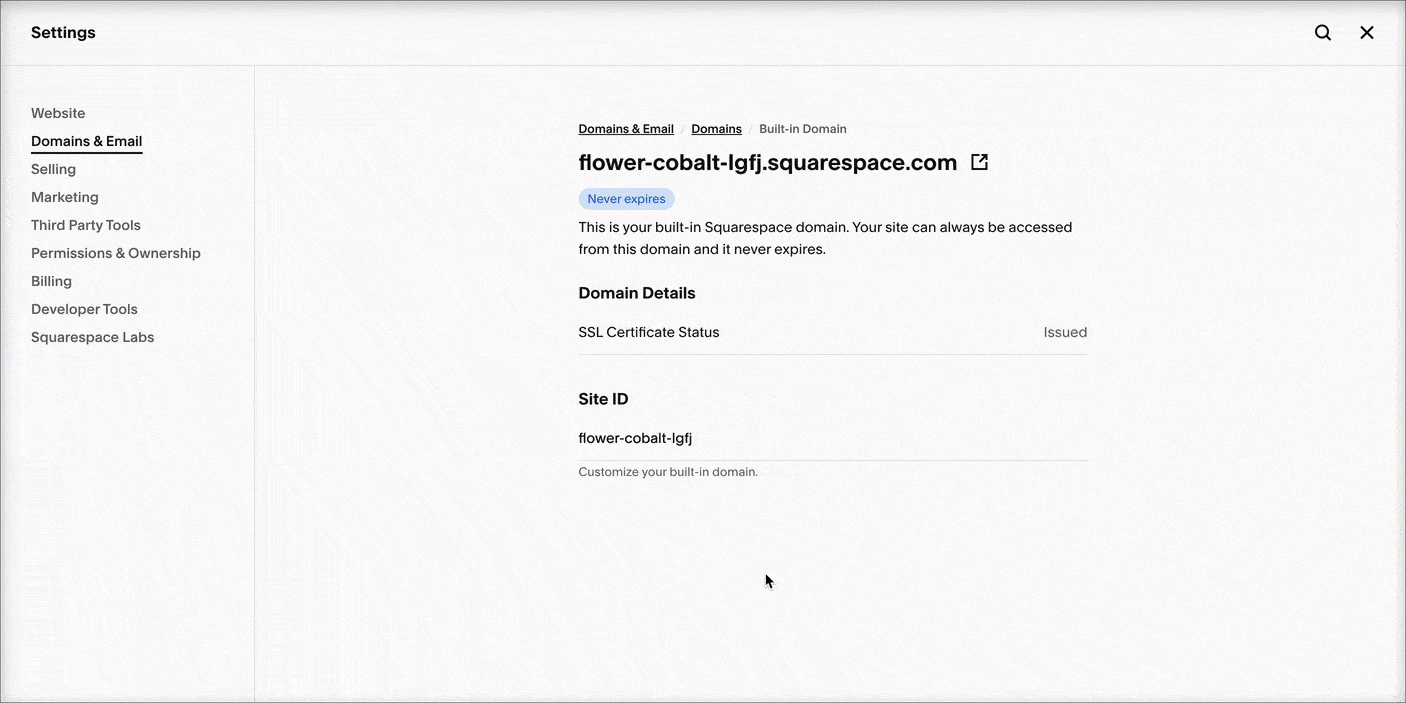Edit the Site ID input field
The height and width of the screenshot is (703, 1406).
tap(833, 438)
